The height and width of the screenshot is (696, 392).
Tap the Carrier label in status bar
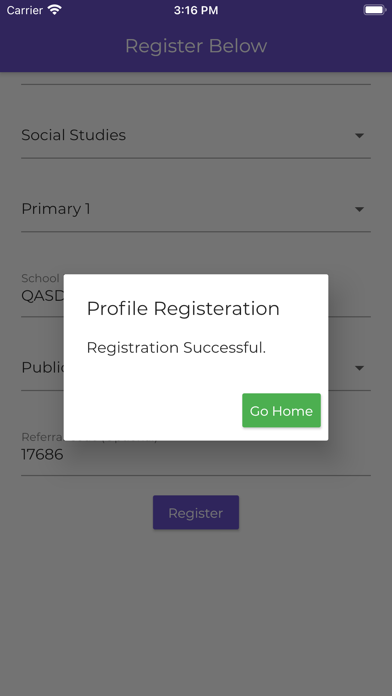pyautogui.click(x=25, y=10)
